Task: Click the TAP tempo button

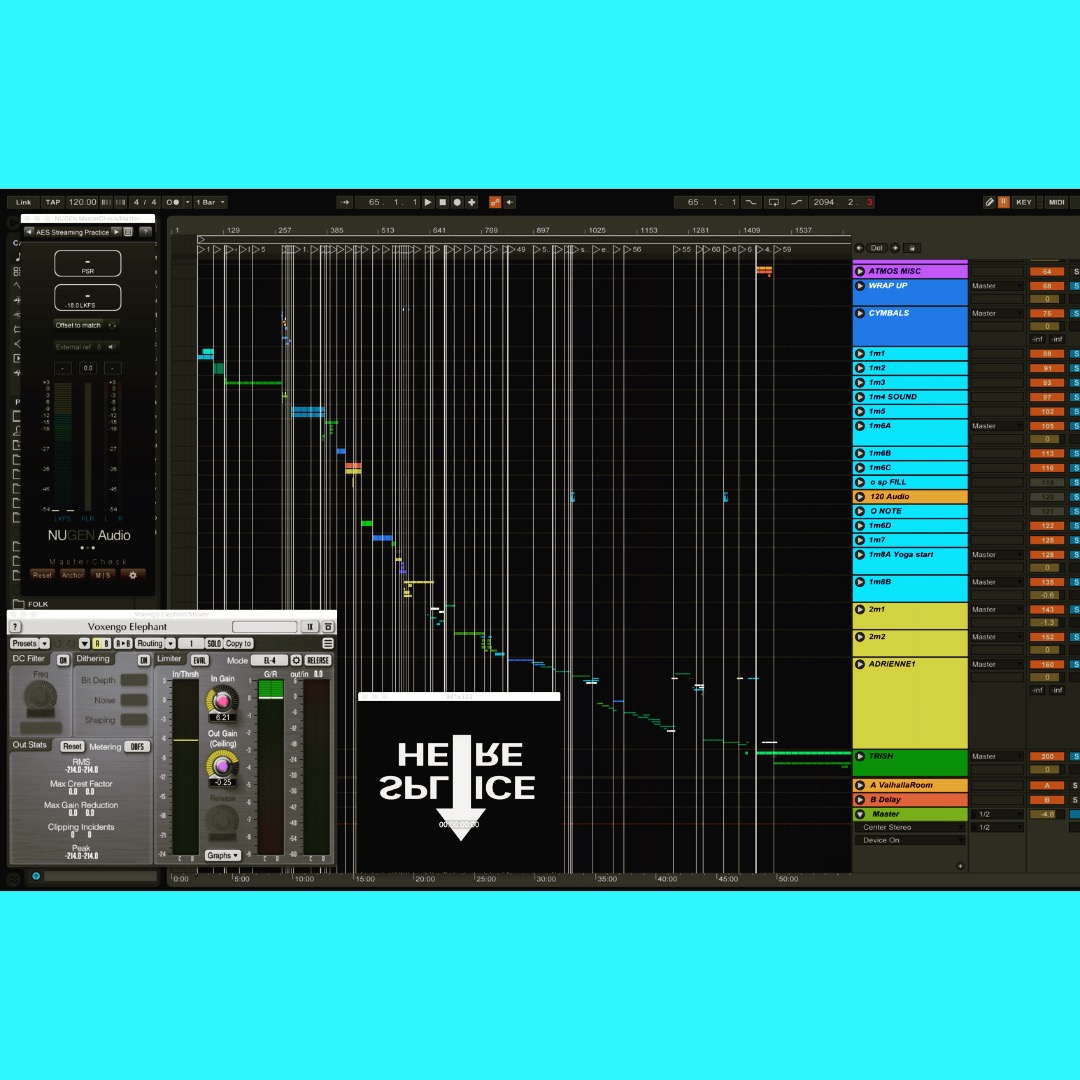Action: tap(52, 202)
